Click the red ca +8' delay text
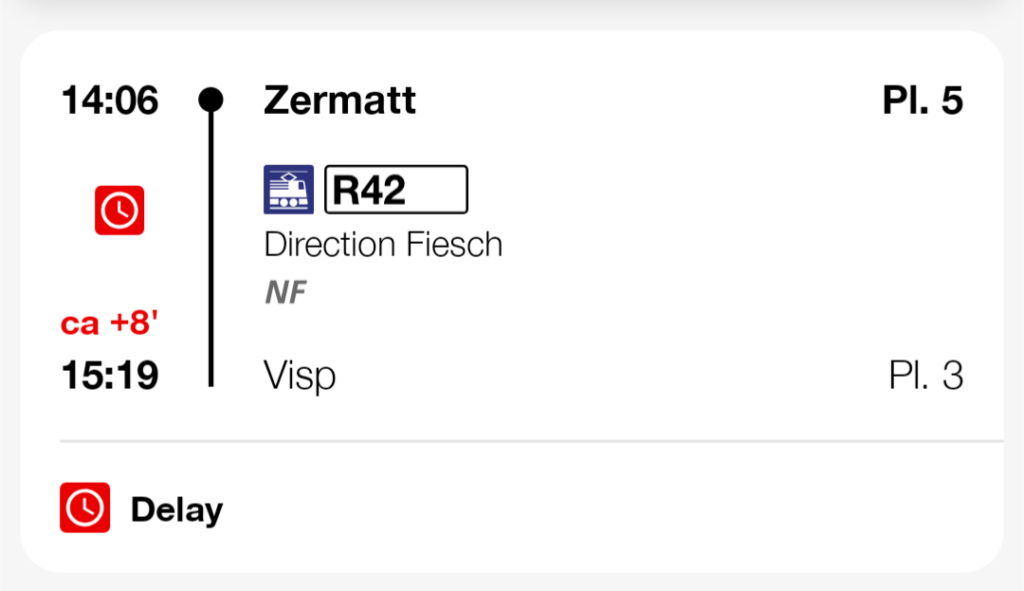1024x591 pixels. [x=110, y=325]
